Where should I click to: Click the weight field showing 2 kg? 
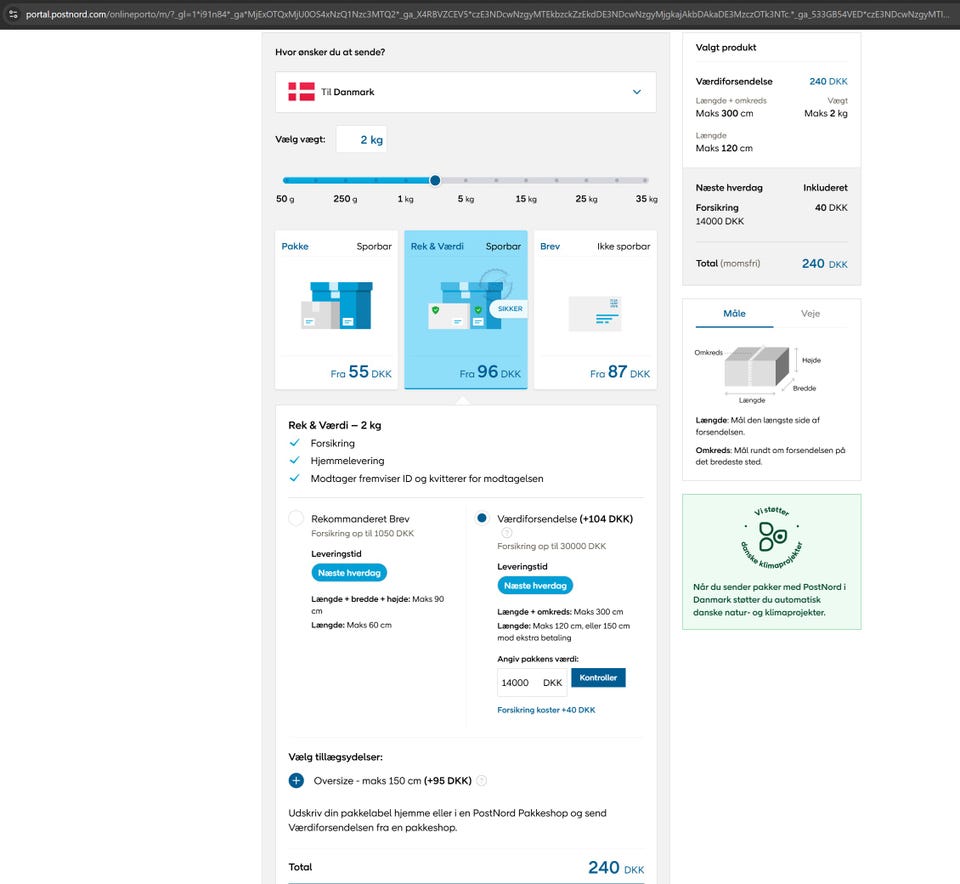361,140
